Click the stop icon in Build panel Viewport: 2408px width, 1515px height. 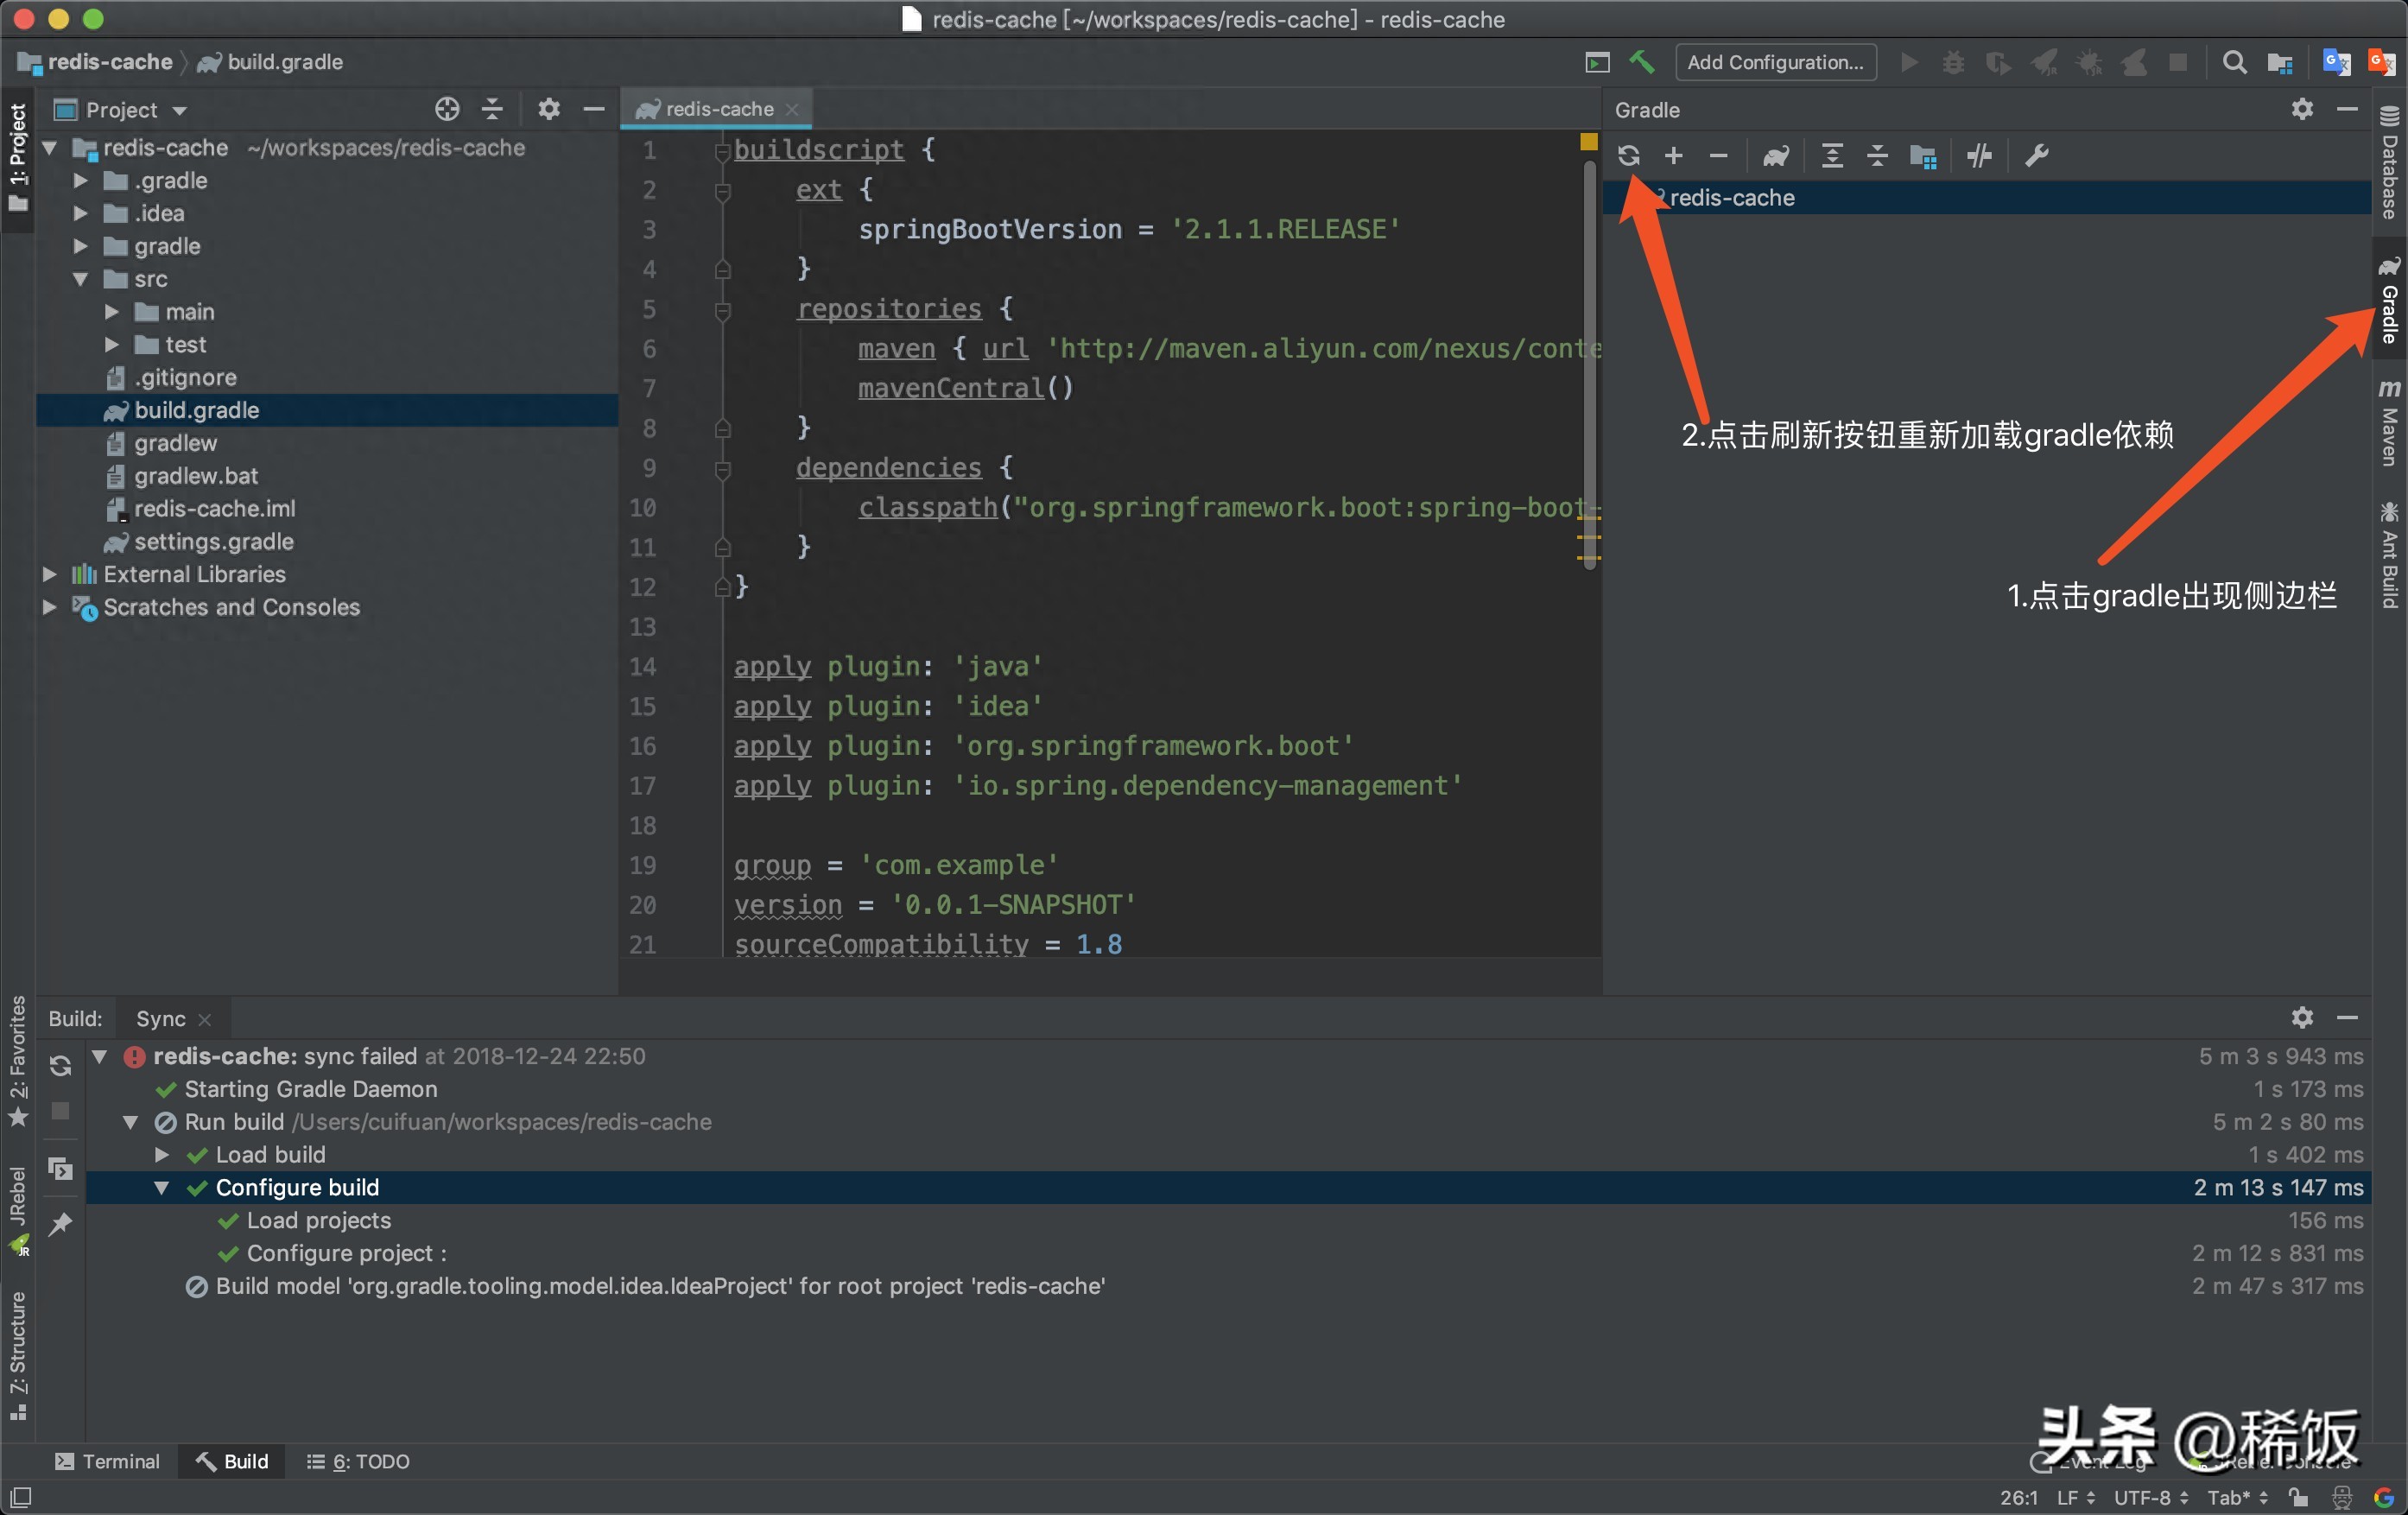point(60,1111)
